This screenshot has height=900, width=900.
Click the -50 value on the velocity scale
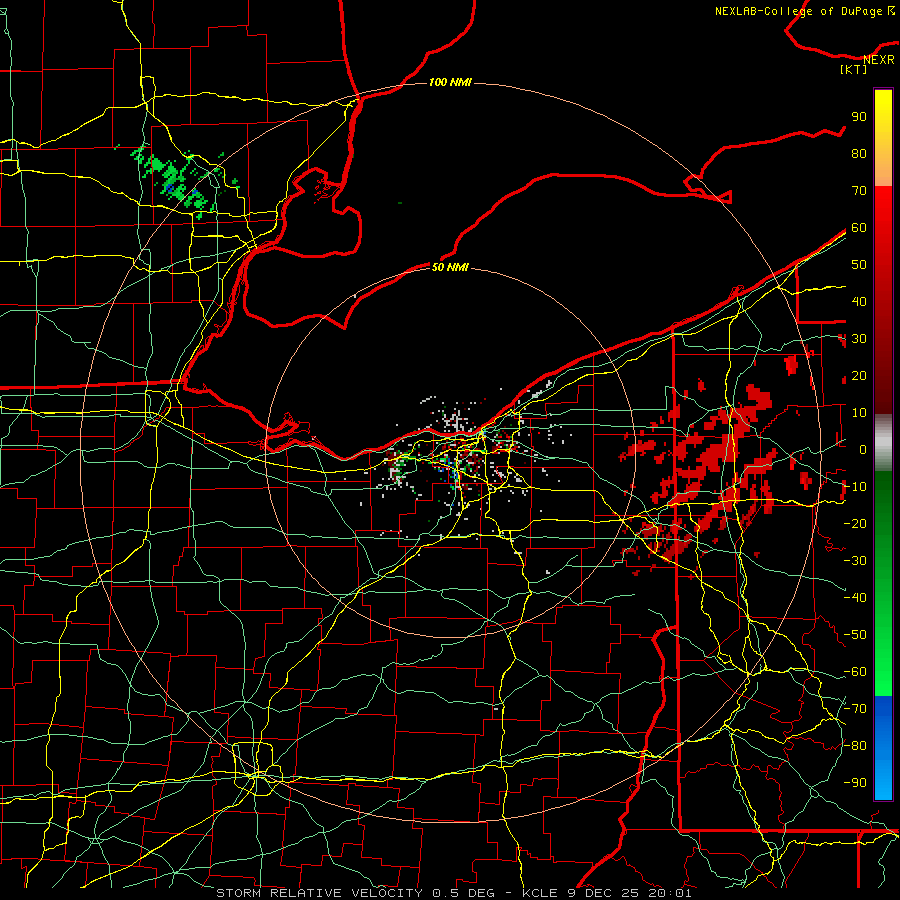[x=855, y=635]
